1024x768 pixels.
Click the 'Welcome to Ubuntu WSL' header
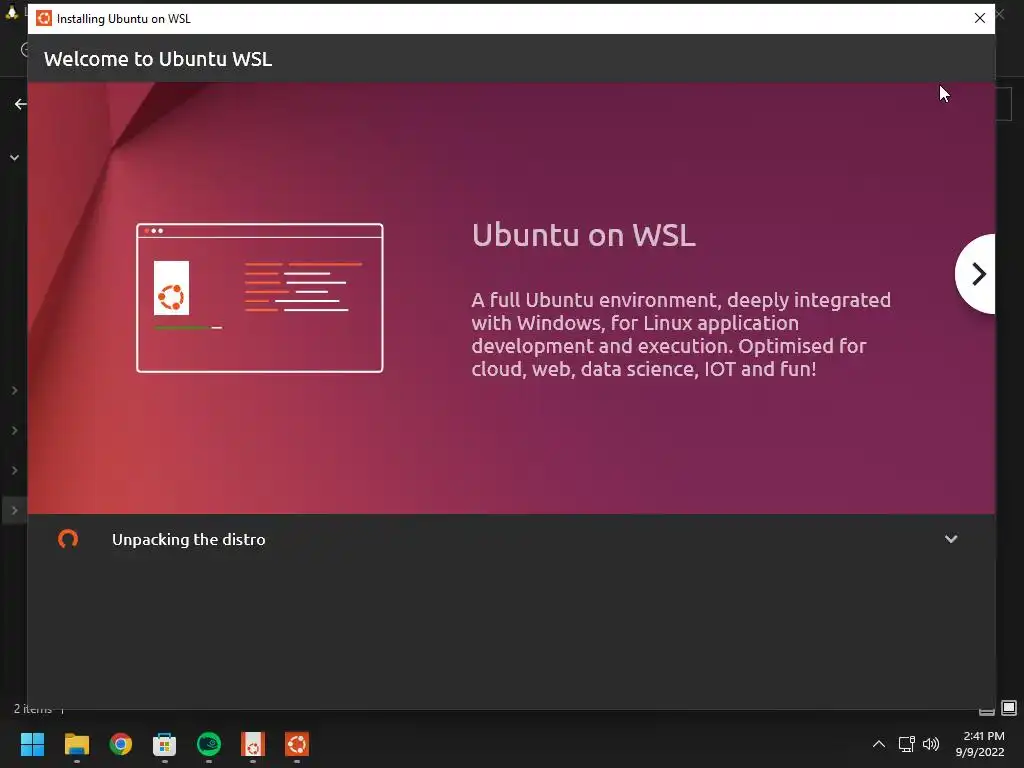pos(158,59)
